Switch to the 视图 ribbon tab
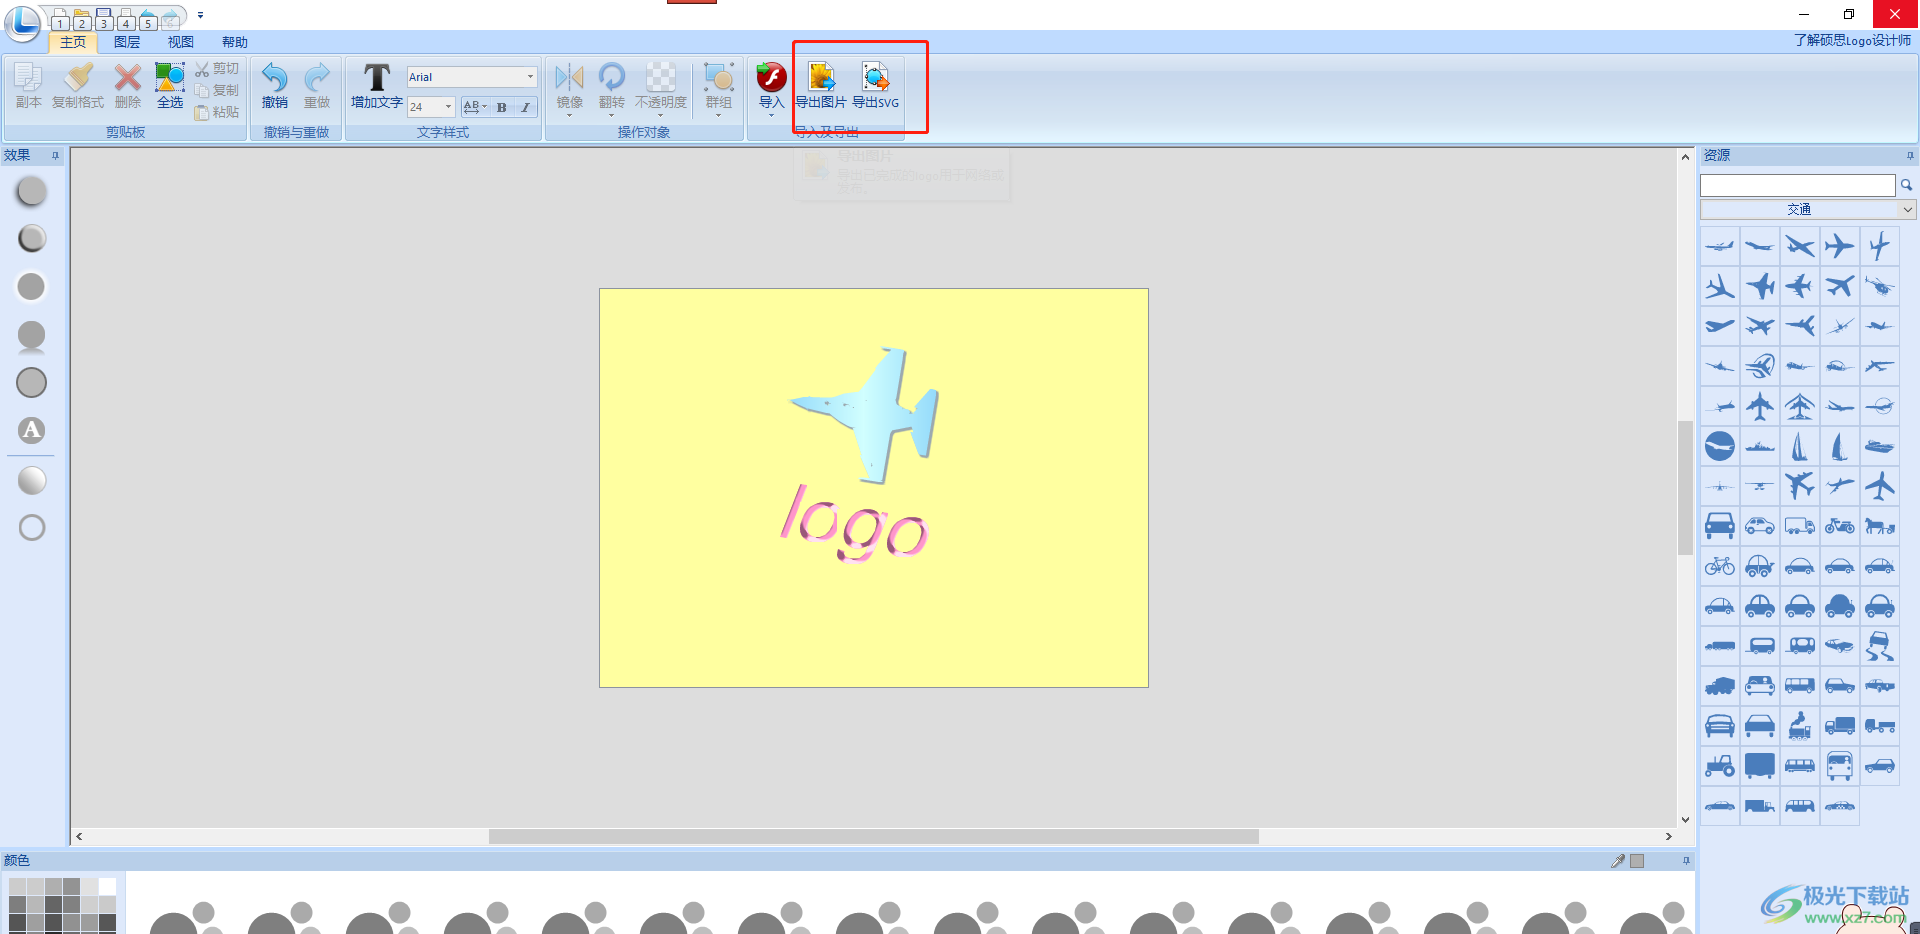1920x934 pixels. (x=181, y=42)
